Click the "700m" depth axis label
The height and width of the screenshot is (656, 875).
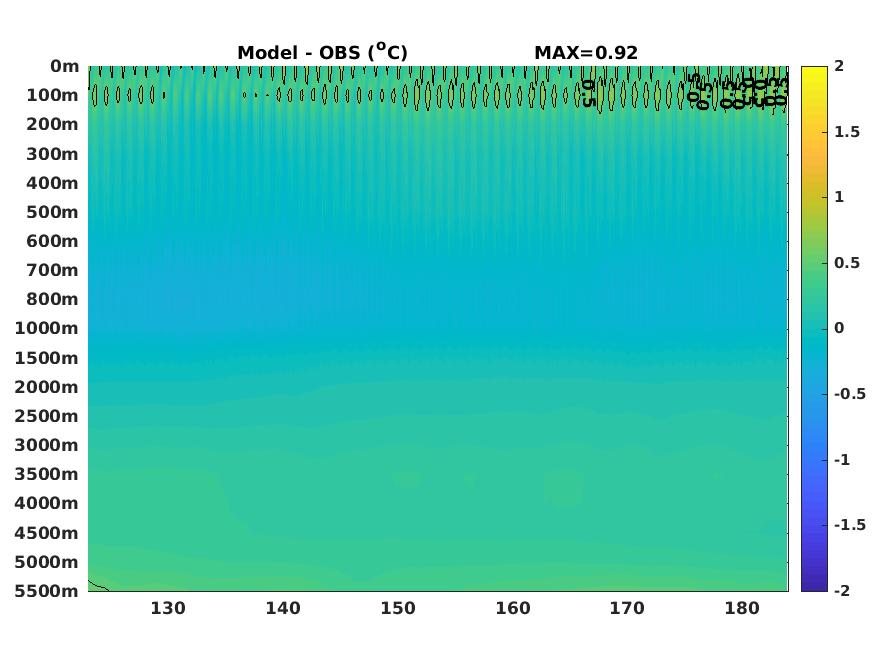(52, 270)
